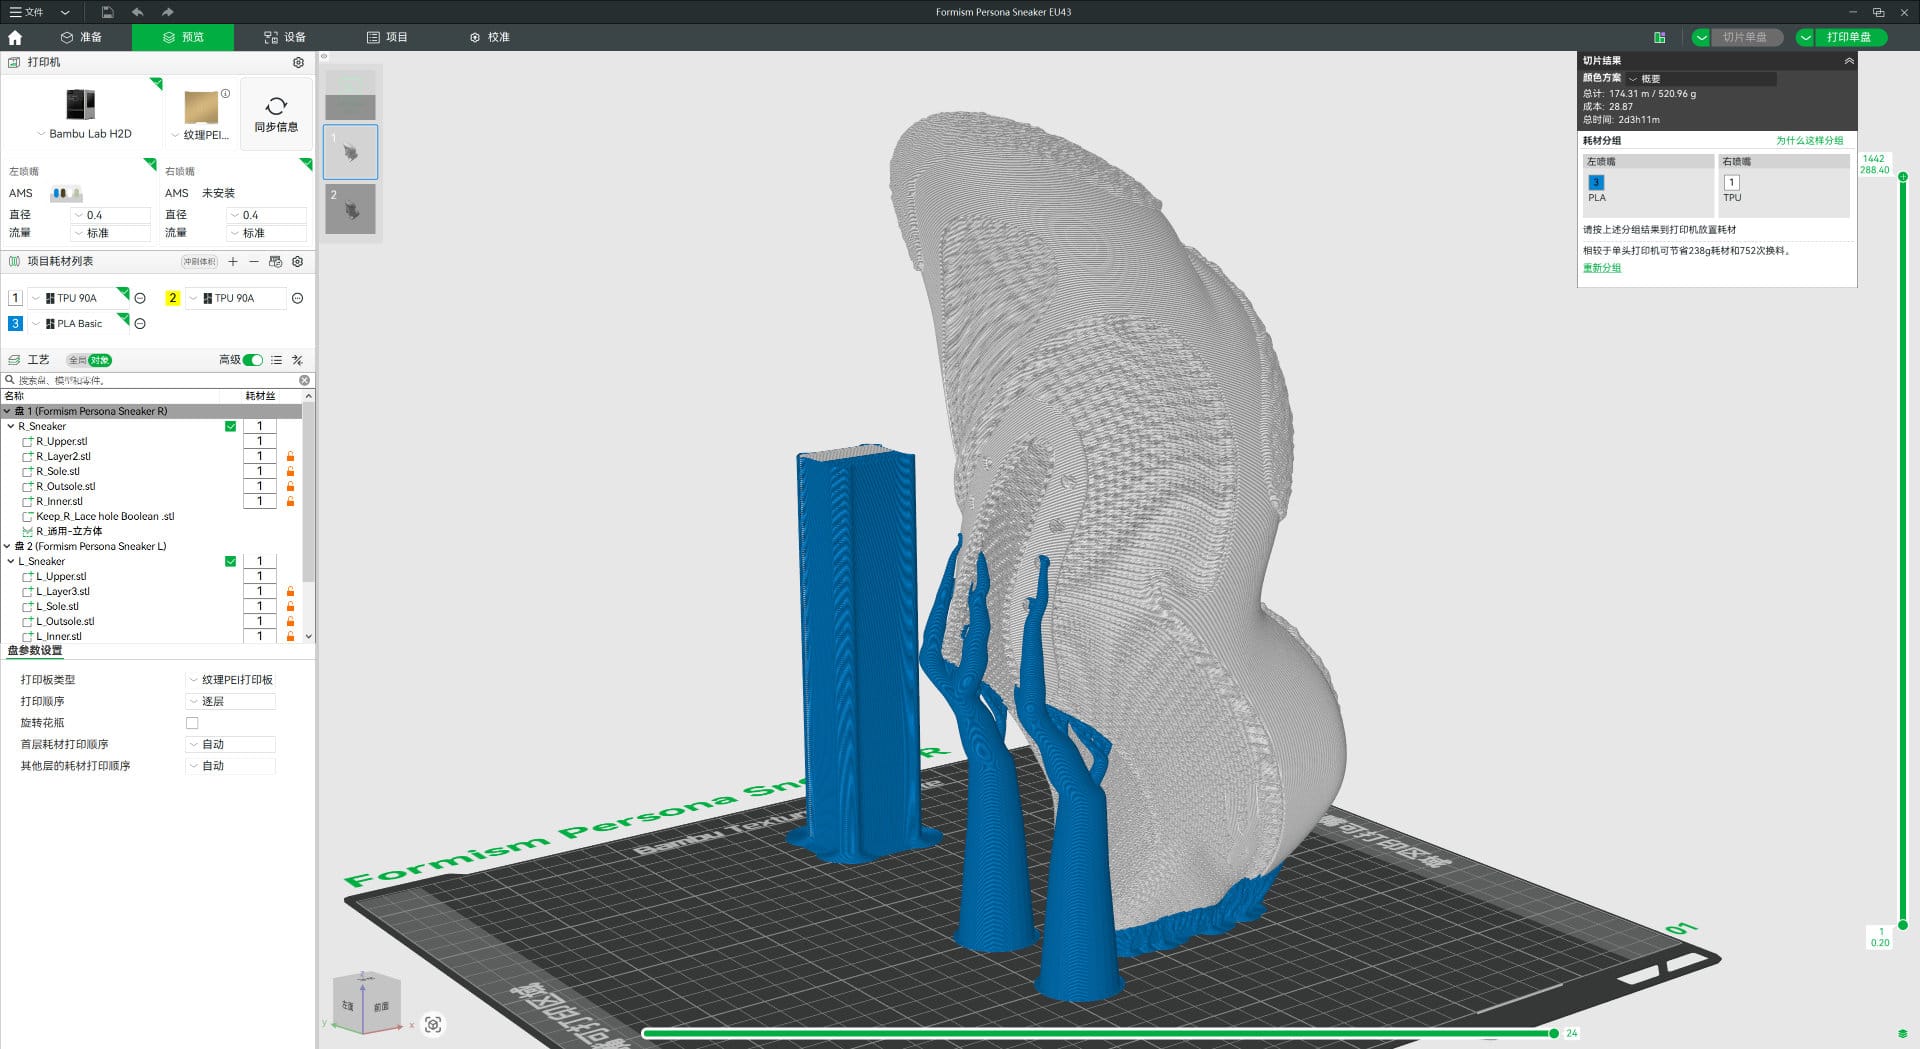This screenshot has width=1920, height=1049.
Task: Switch to the 准备 tab
Action: (81, 37)
